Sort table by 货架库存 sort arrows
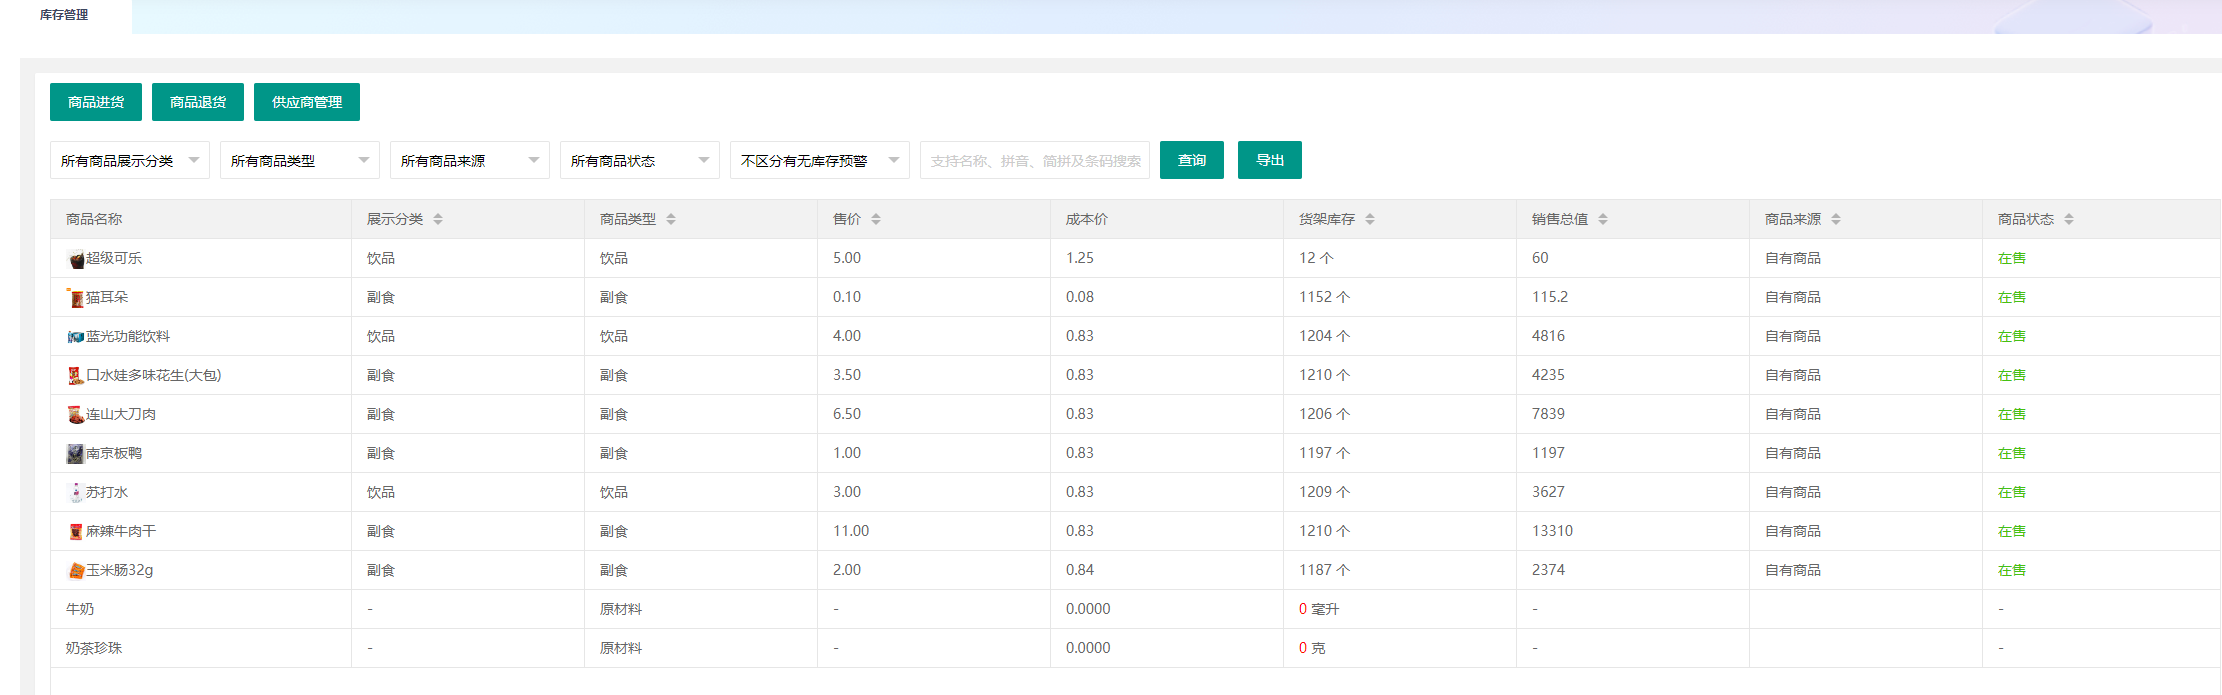The height and width of the screenshot is (695, 2222). coord(1370,219)
